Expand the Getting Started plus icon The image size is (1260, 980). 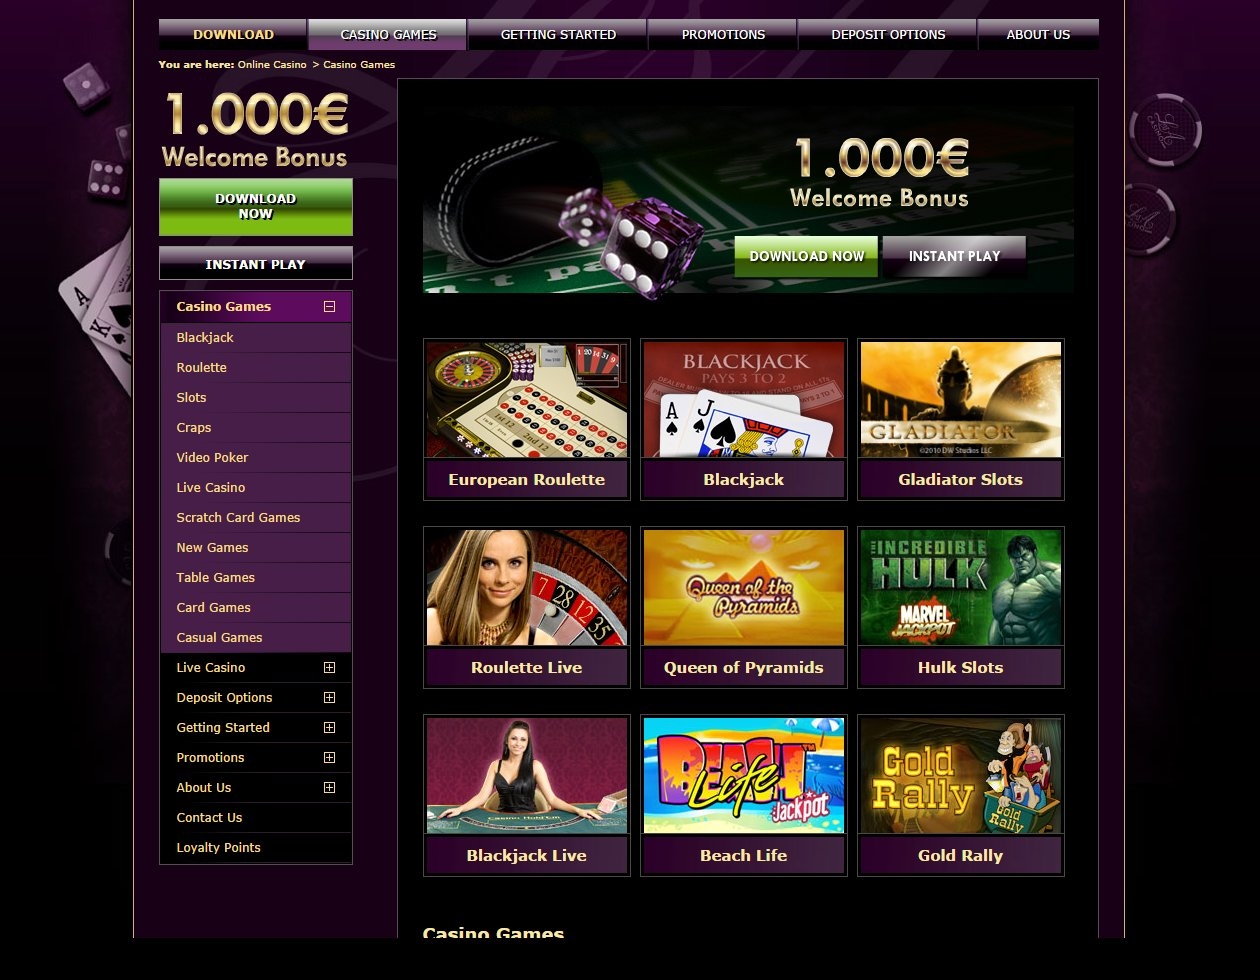(329, 727)
